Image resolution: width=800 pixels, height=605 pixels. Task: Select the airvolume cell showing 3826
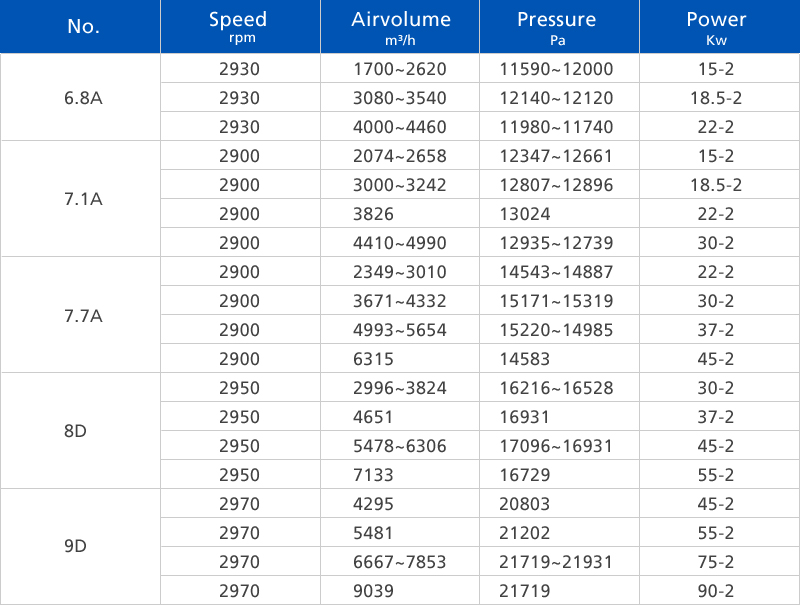pyautogui.click(x=376, y=214)
